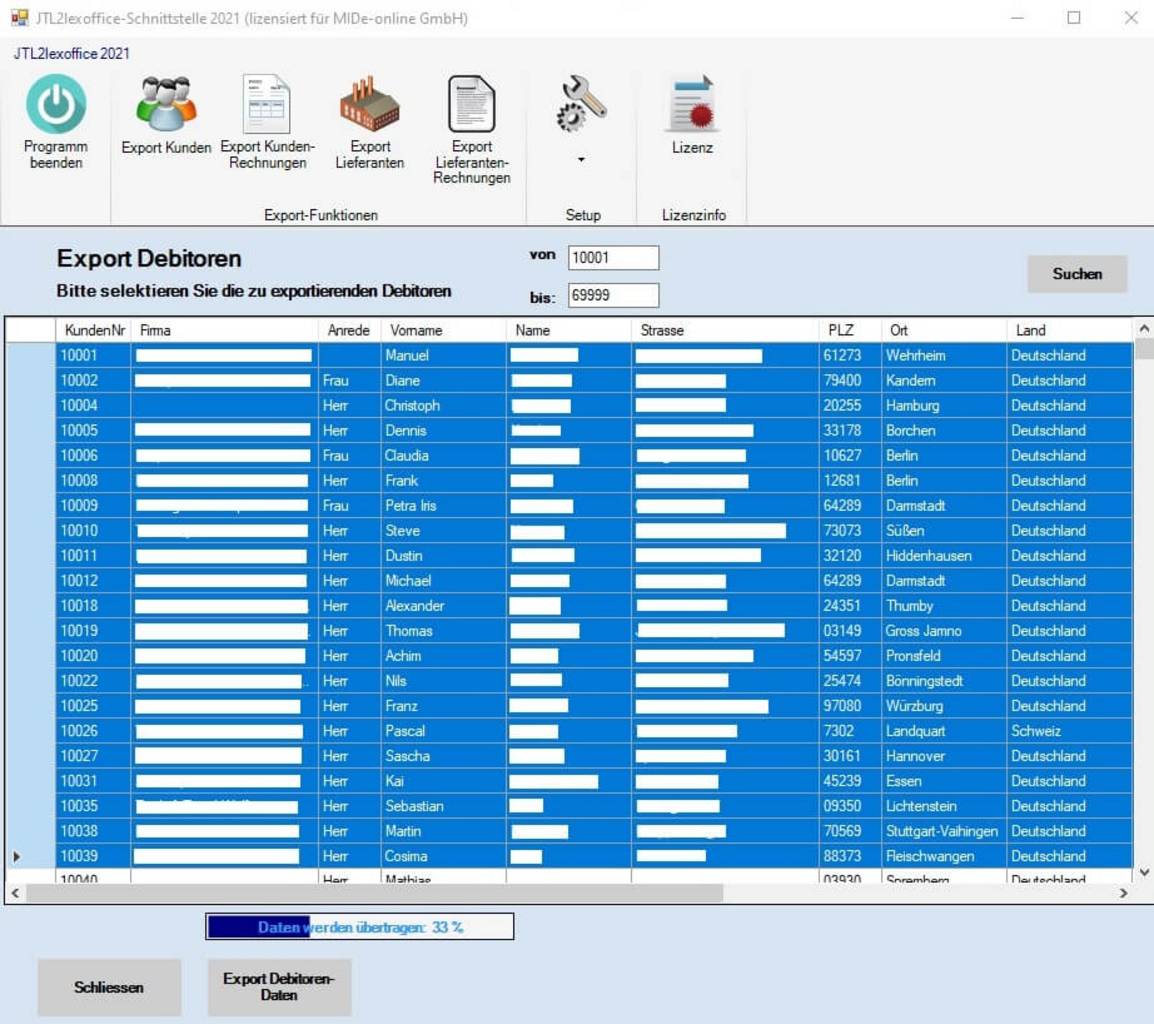The image size is (1154, 1024).
Task: Click the Setup wrench and gear icon
Action: pos(581,104)
